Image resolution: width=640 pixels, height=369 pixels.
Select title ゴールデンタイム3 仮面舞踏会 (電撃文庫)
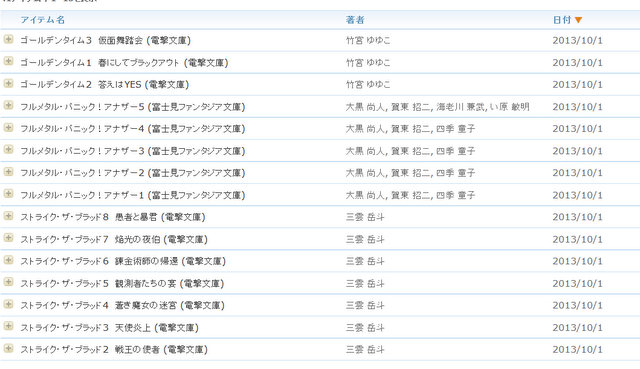click(105, 40)
